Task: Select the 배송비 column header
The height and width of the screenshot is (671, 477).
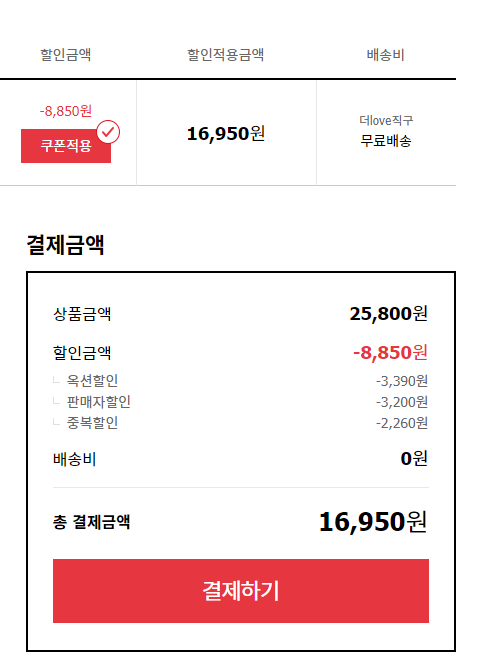Action: pyautogui.click(x=385, y=55)
